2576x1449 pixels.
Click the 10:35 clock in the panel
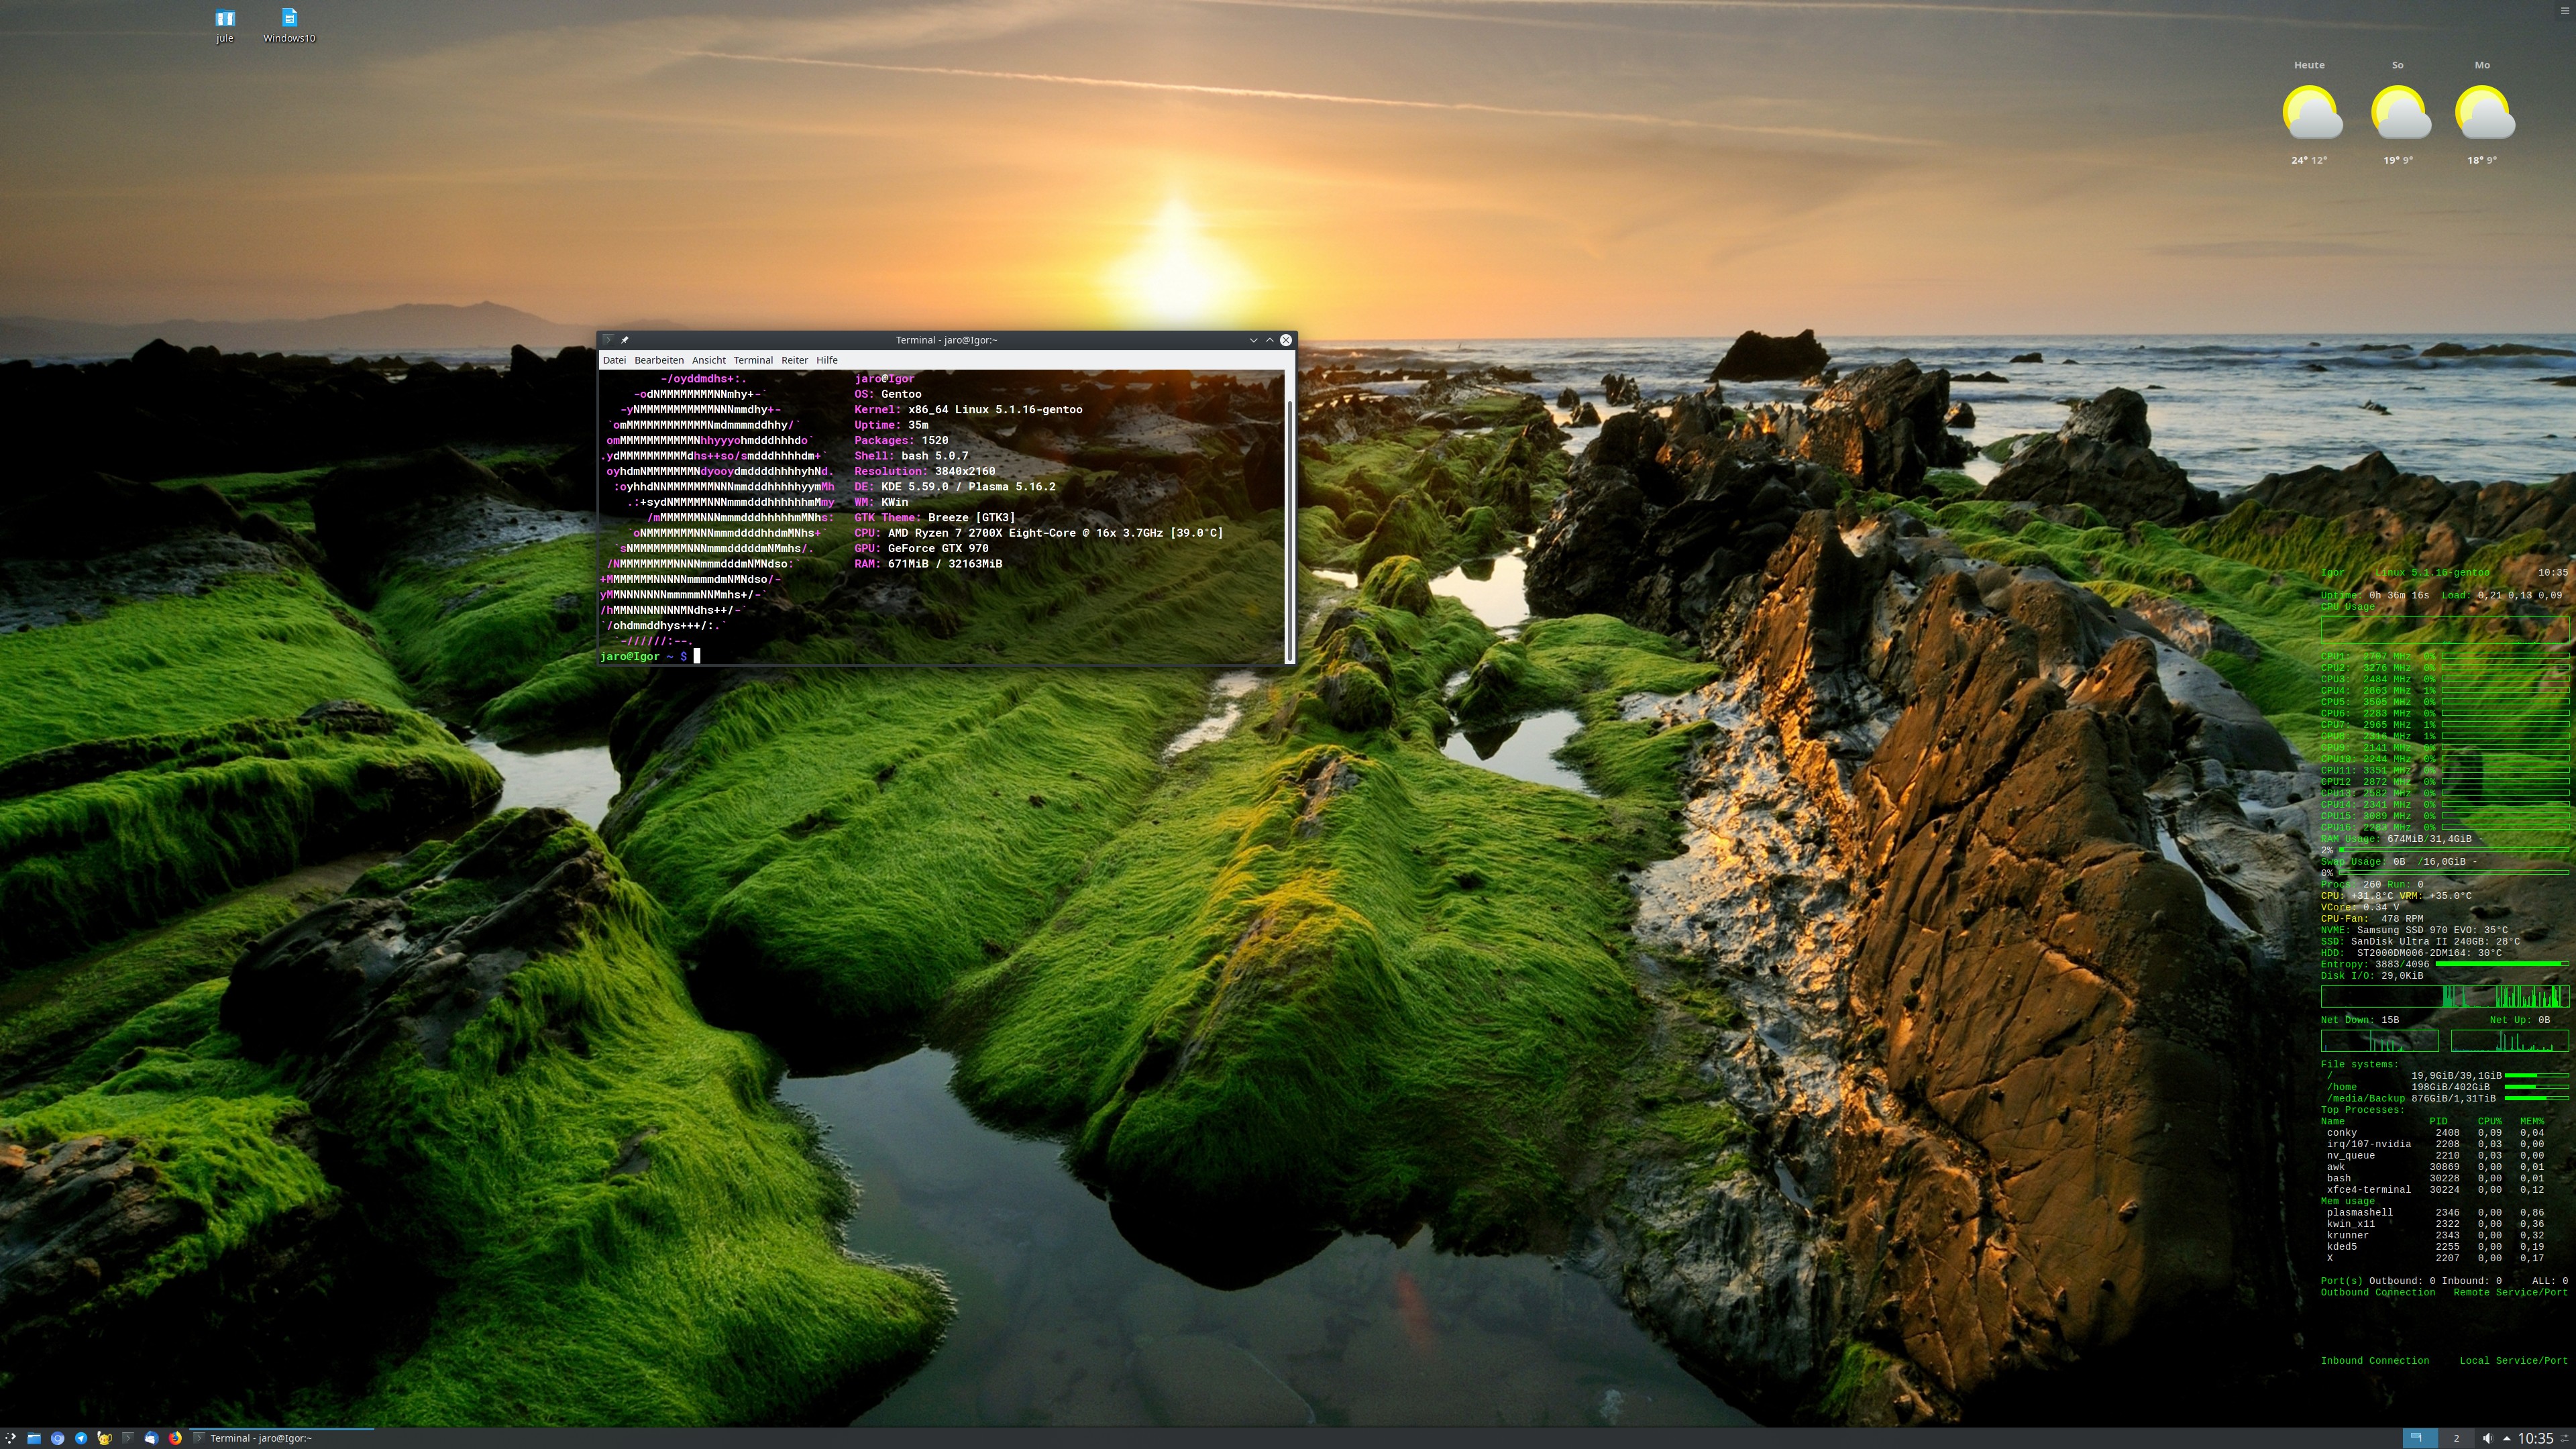point(2535,1438)
